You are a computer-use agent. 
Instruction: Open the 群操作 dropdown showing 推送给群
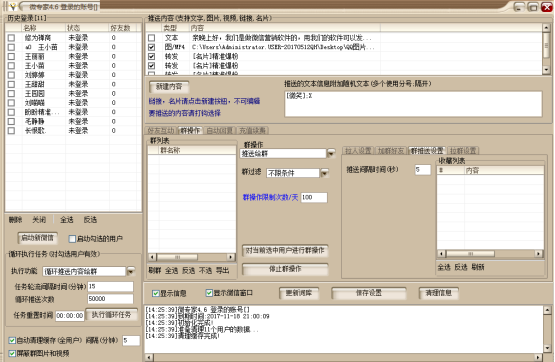pyautogui.click(x=331, y=153)
